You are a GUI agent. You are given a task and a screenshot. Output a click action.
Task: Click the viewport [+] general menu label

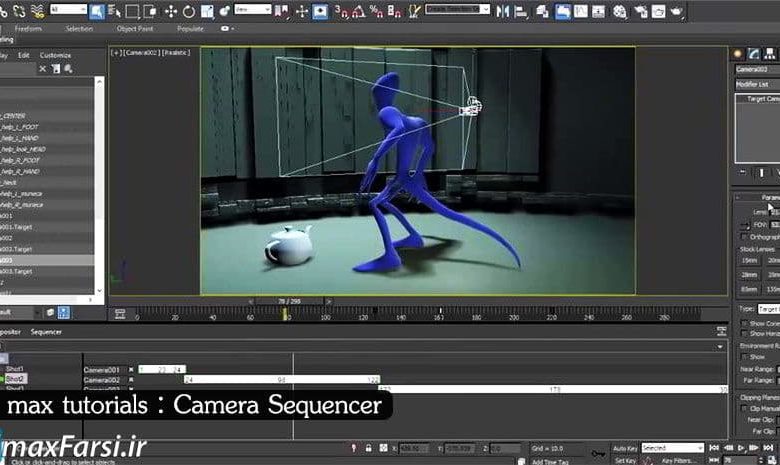116,52
